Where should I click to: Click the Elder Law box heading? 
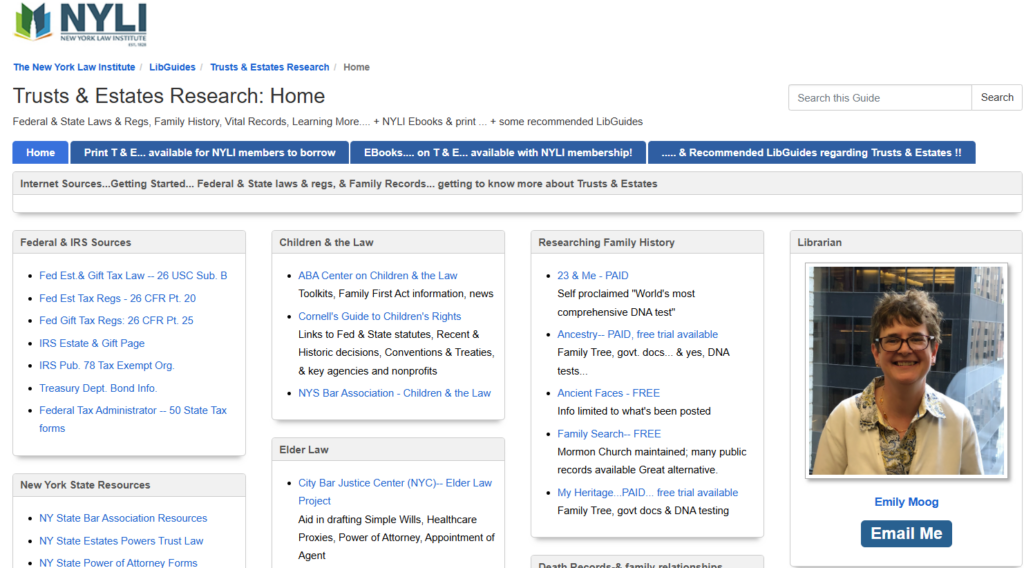304,450
